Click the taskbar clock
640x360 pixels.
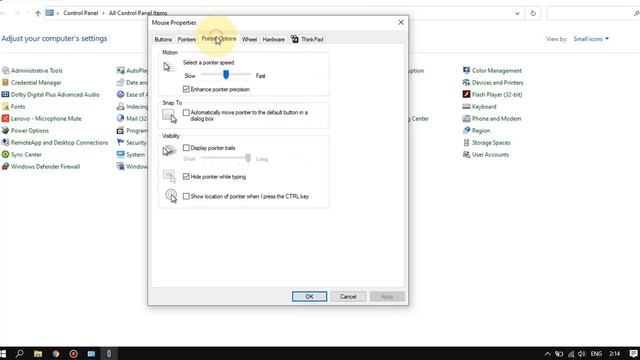(x=614, y=353)
